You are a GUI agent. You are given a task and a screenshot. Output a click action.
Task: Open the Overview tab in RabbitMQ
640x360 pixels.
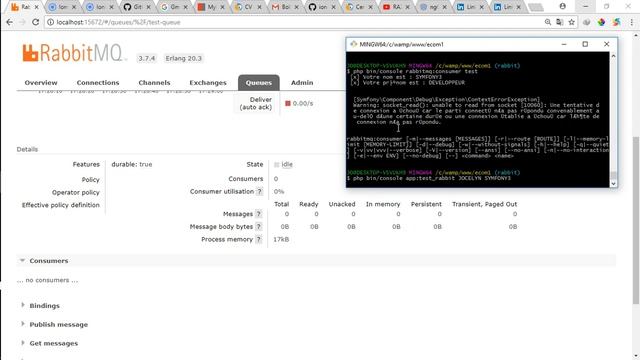click(41, 82)
